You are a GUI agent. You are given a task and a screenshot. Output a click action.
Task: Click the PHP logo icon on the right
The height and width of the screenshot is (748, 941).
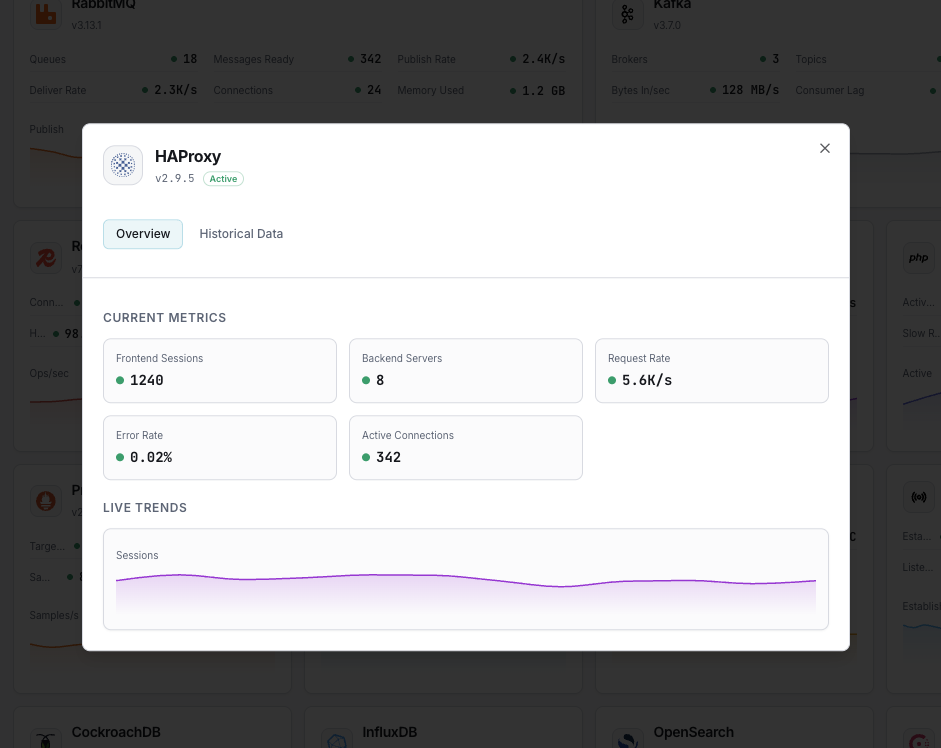917,258
